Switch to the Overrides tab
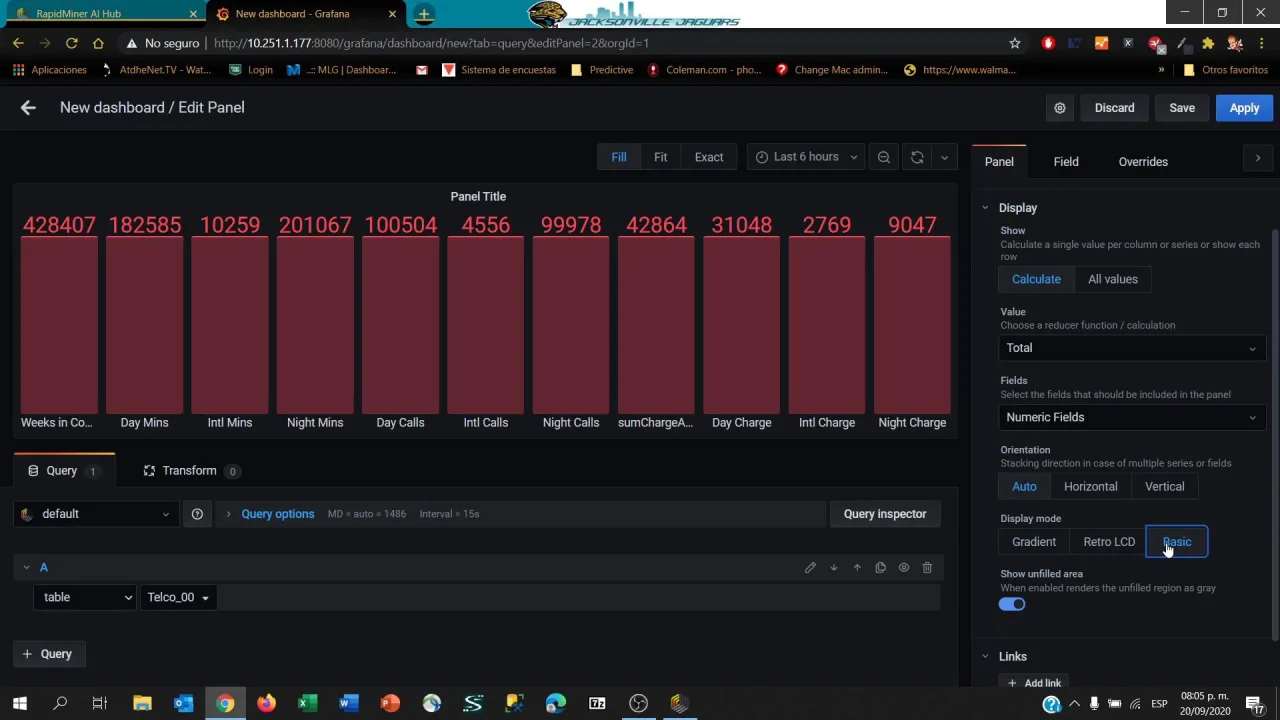Image resolution: width=1280 pixels, height=720 pixels. pos(1143,162)
